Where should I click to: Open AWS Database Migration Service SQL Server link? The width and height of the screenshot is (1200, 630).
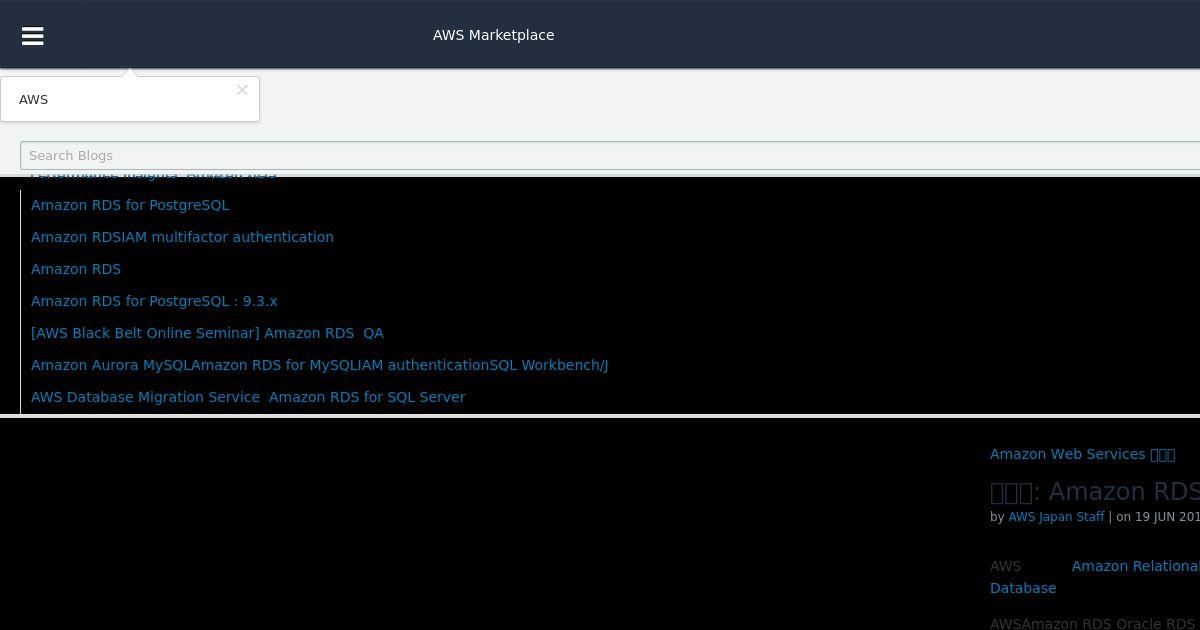[x=248, y=397]
